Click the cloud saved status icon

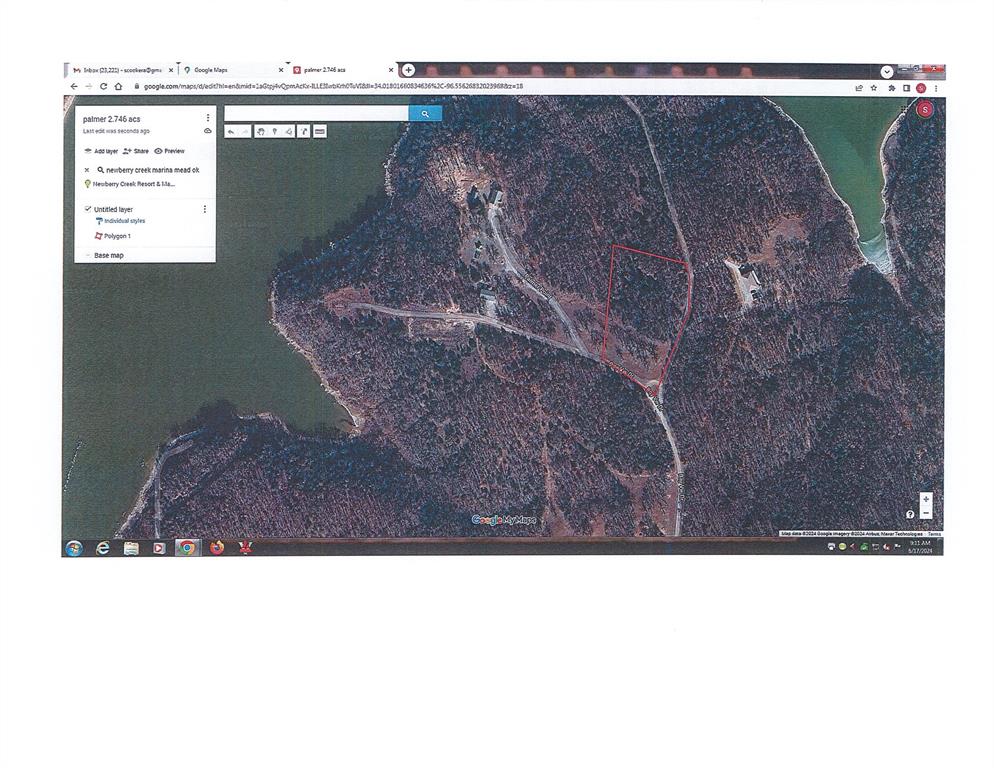click(207, 131)
